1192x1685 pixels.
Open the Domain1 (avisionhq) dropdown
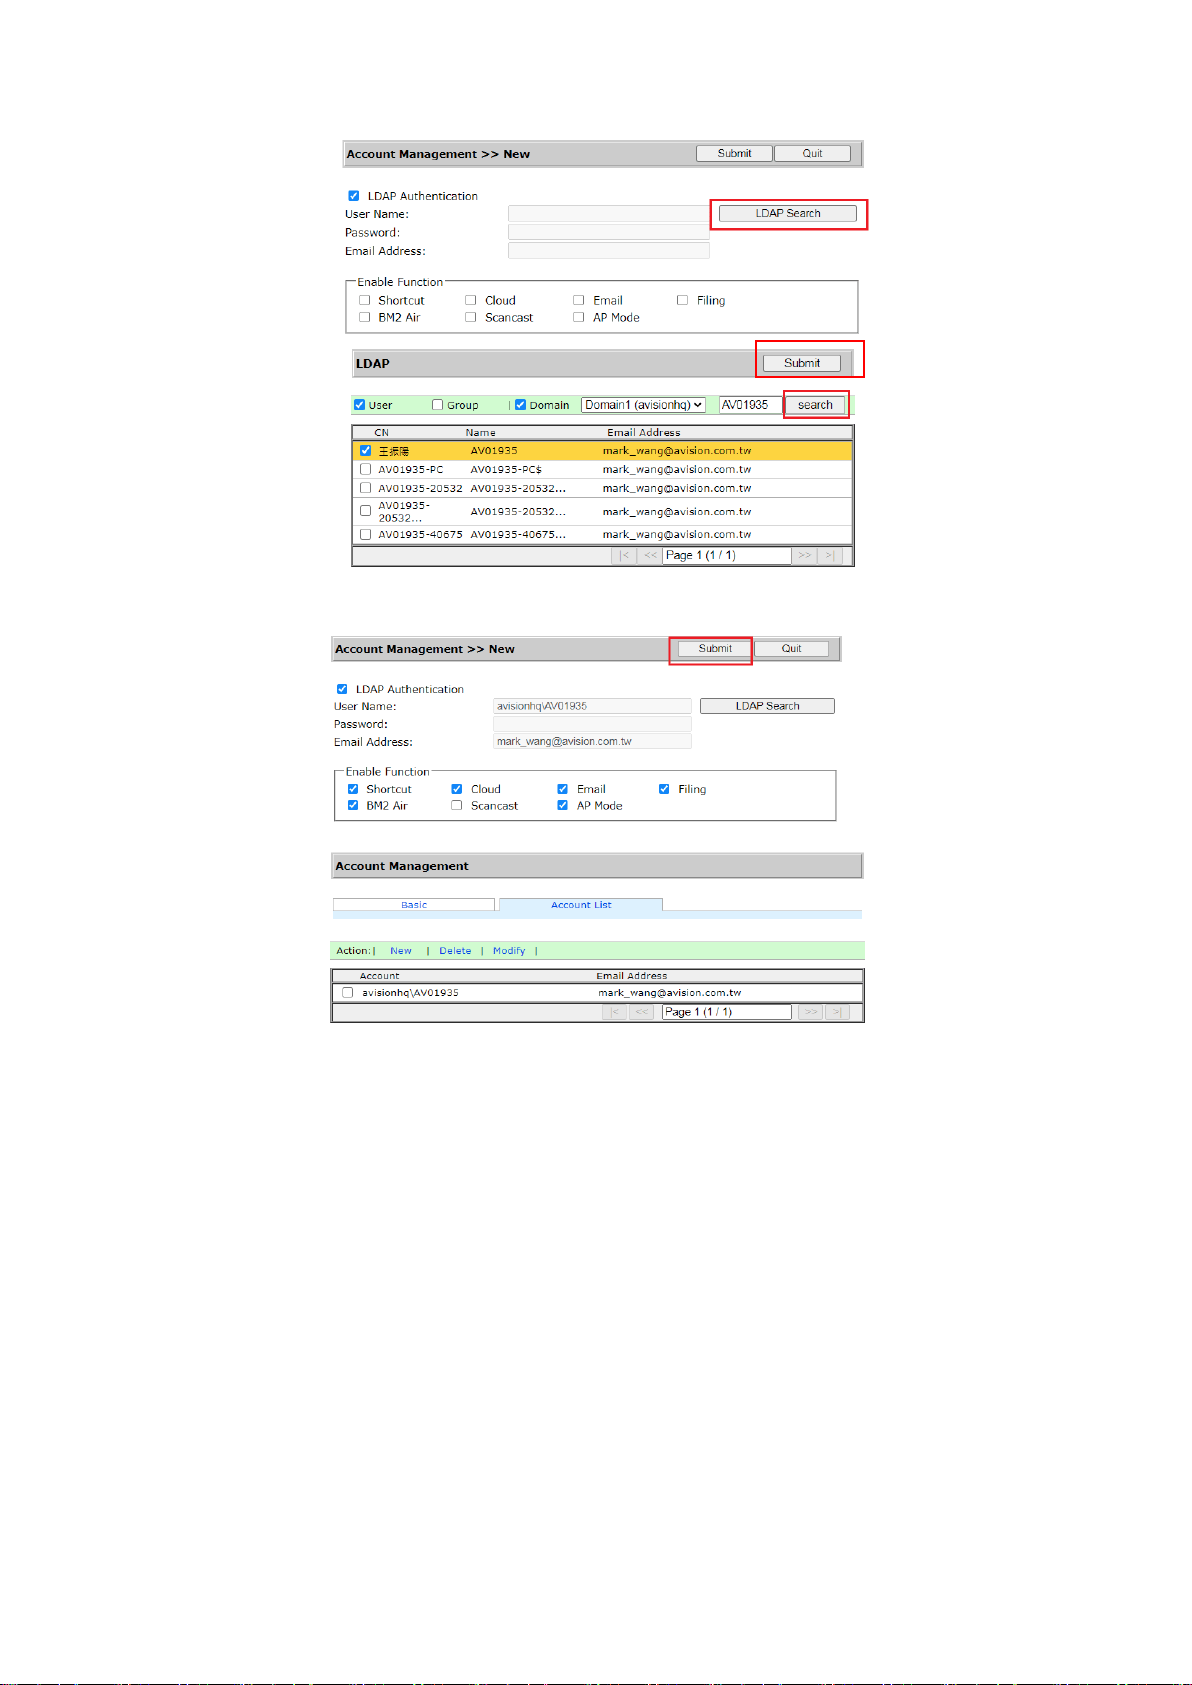643,405
